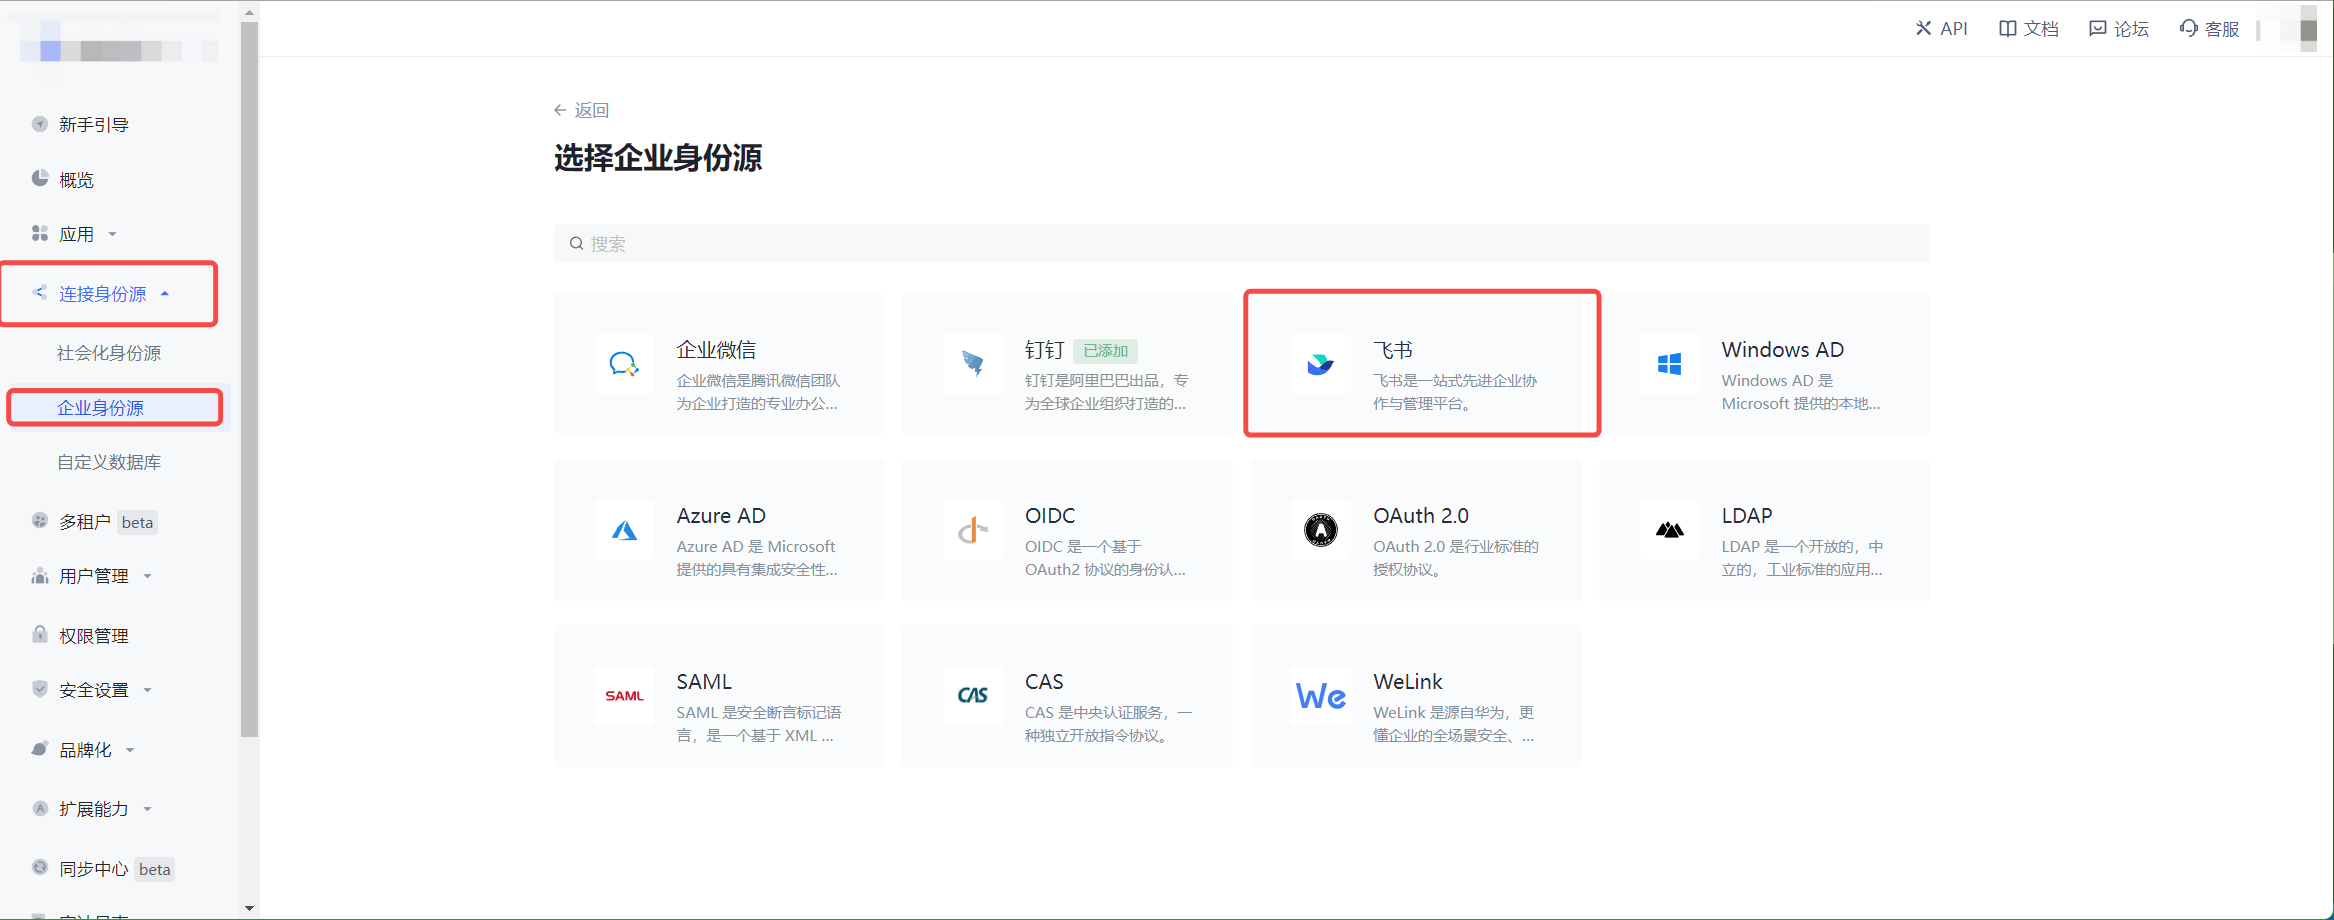The width and height of the screenshot is (2334, 920).
Task: Collapse the 连接身份源 sidebar section
Action: tap(165, 294)
